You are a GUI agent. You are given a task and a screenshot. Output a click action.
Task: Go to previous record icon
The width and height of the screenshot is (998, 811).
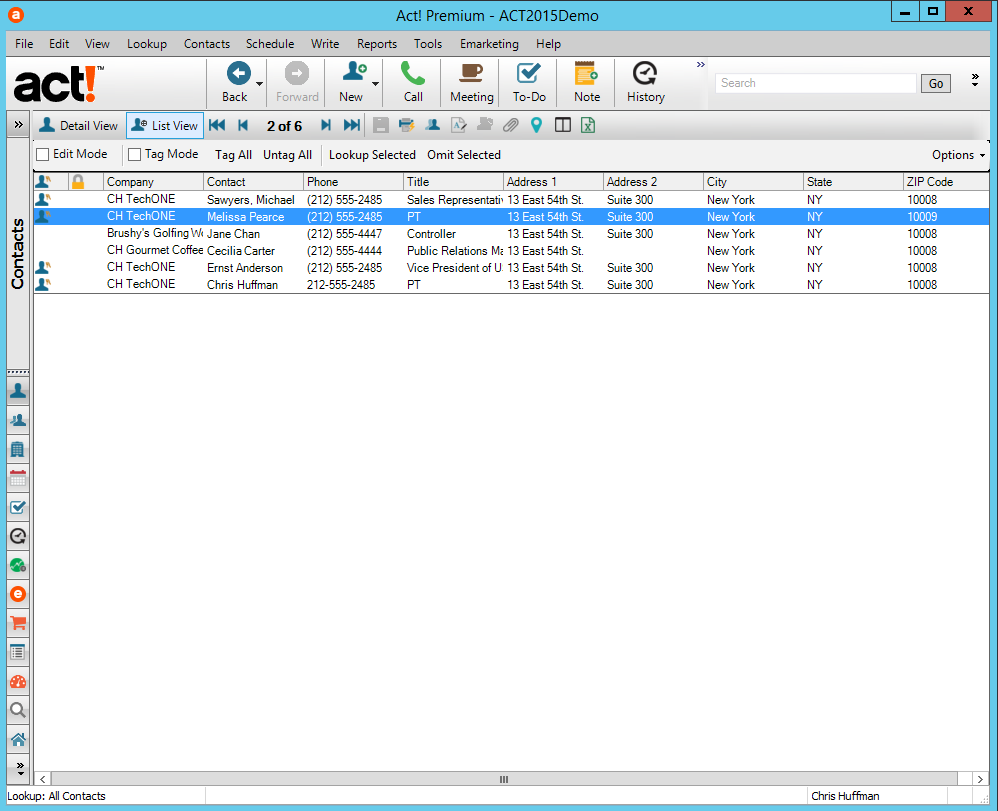[x=242, y=125]
